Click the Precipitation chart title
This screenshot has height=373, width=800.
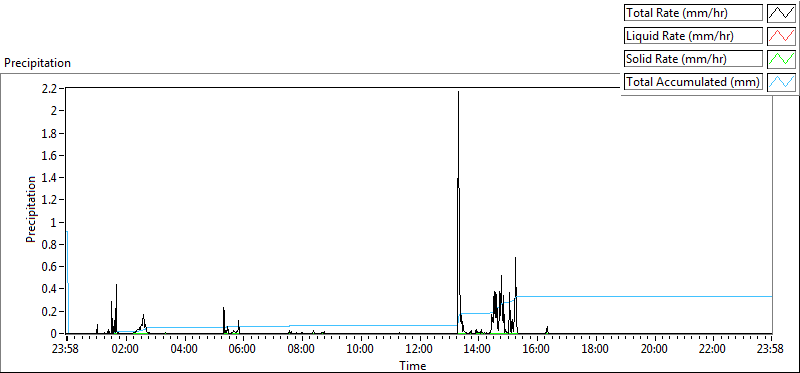tap(37, 63)
